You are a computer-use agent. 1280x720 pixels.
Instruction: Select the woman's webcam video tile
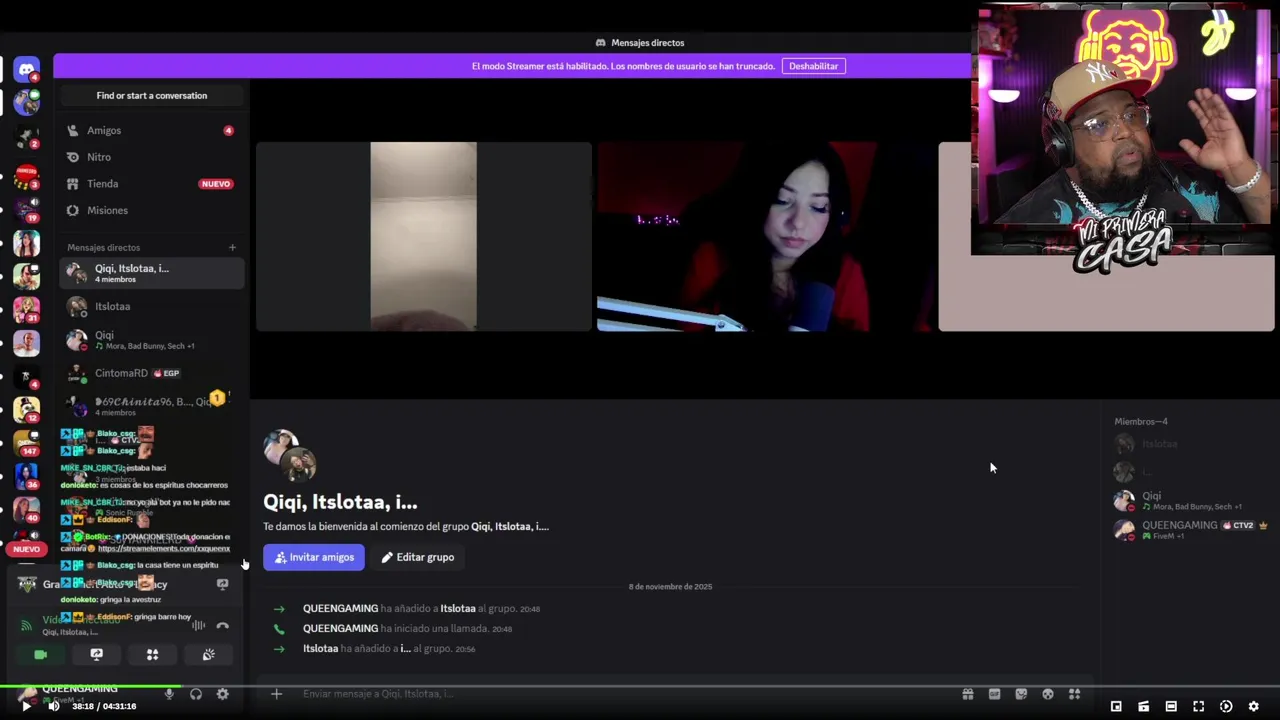766,236
